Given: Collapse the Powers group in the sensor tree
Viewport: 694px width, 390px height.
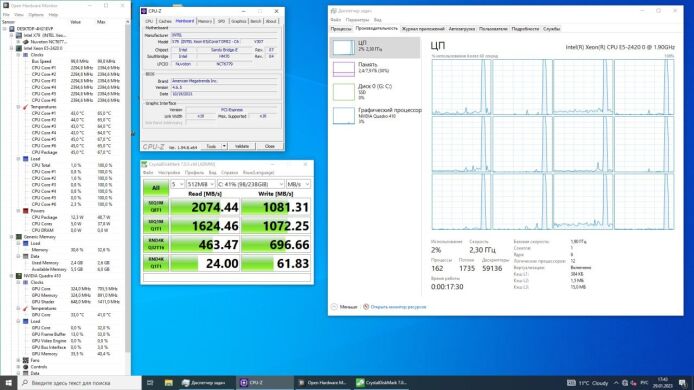Looking at the screenshot, I should point(19,211).
